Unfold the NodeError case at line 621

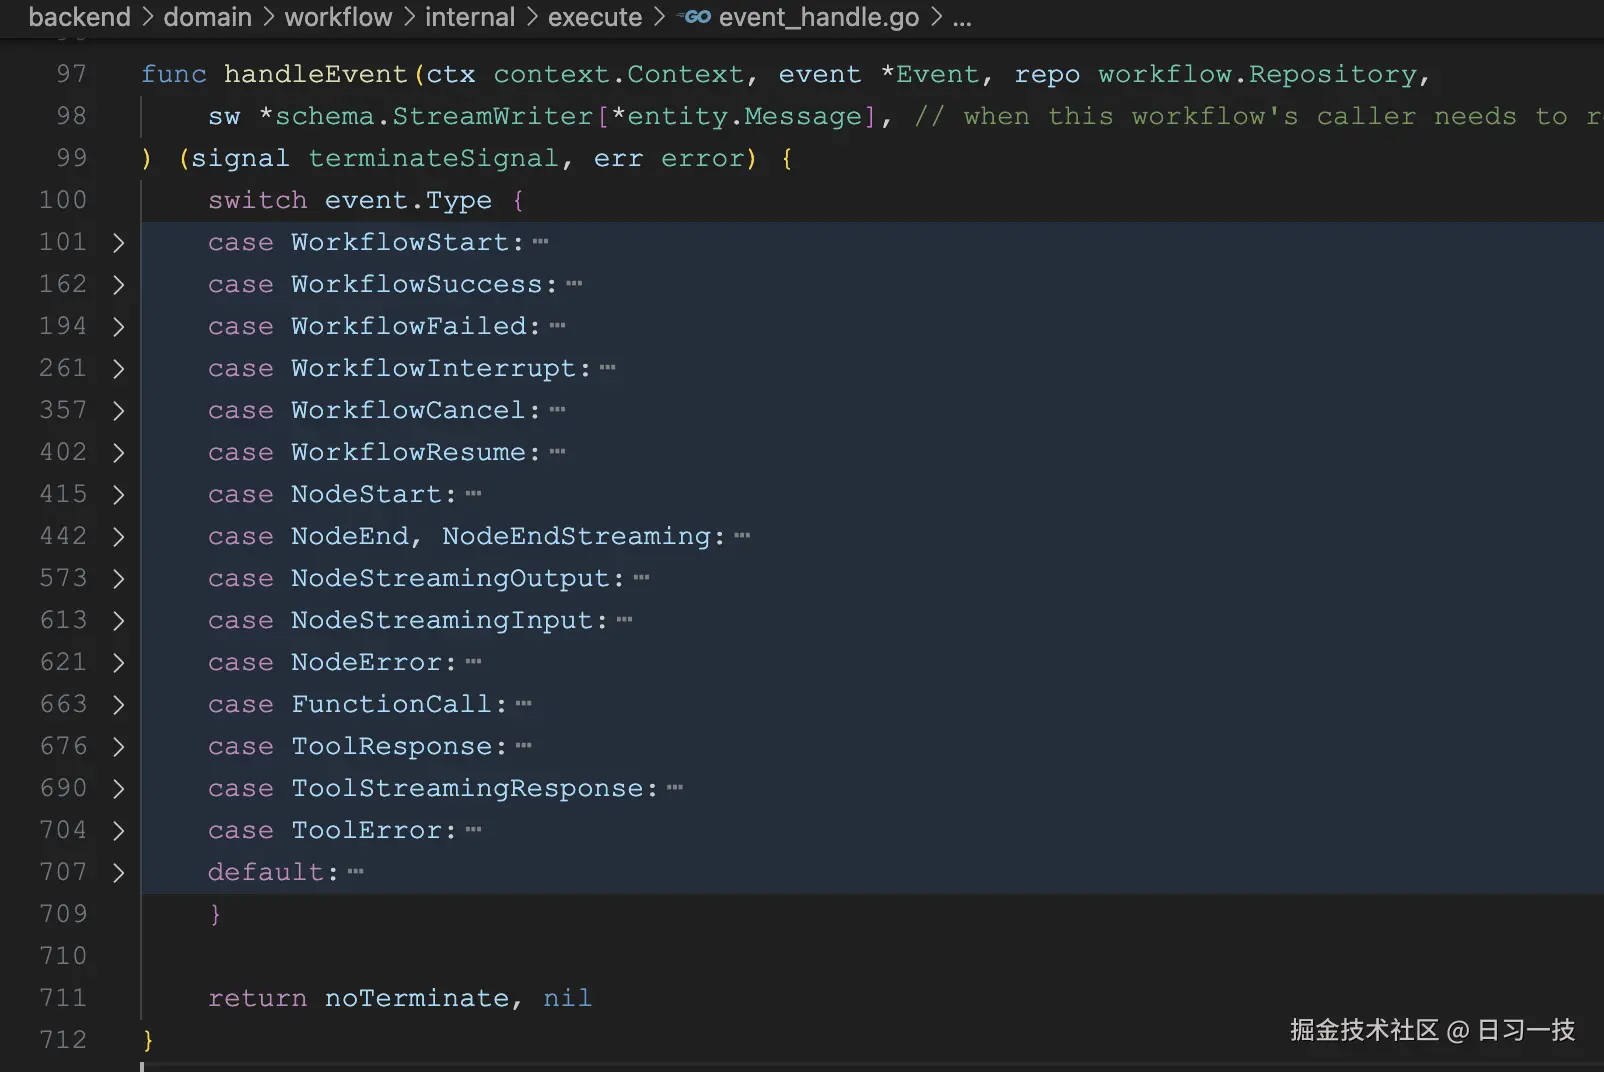click(118, 662)
